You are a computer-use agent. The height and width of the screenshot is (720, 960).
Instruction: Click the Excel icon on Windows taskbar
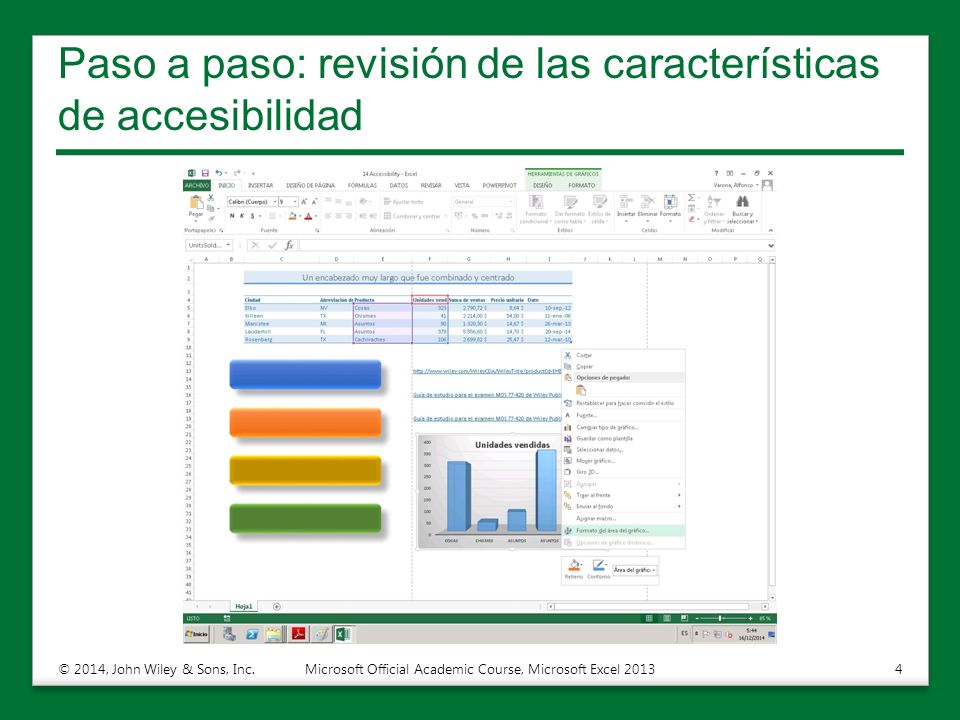click(x=342, y=634)
